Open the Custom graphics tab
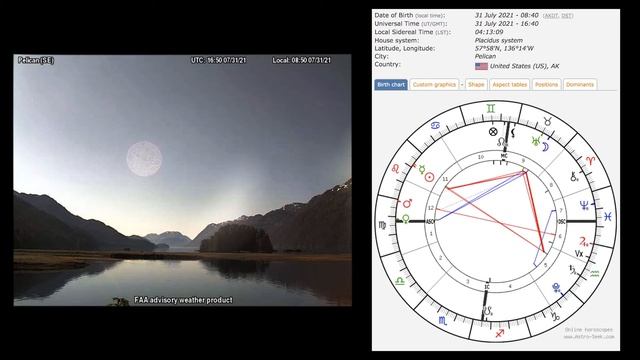 (x=434, y=84)
